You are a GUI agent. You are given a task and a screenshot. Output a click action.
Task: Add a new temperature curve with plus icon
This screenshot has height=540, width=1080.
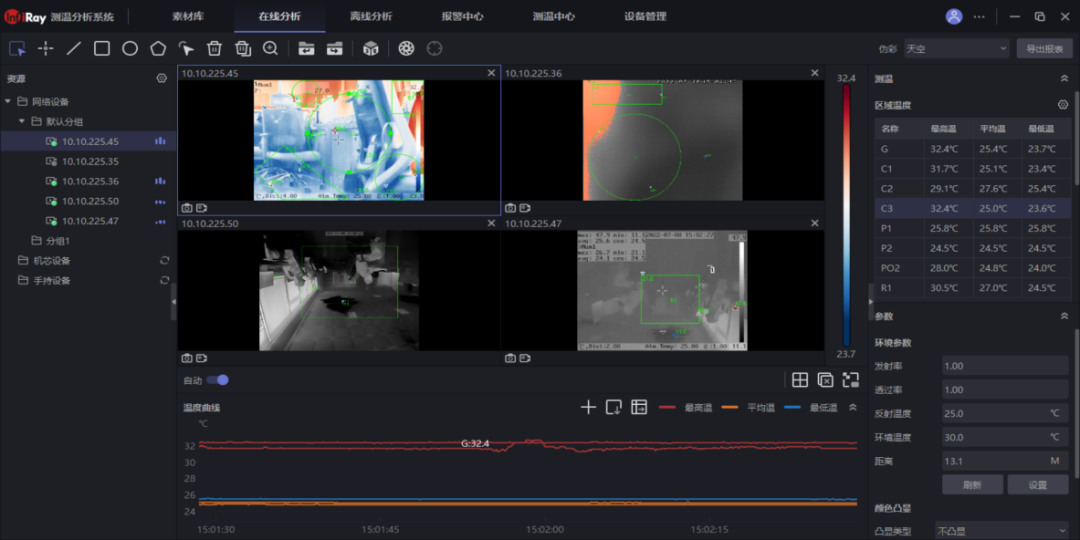pos(588,407)
